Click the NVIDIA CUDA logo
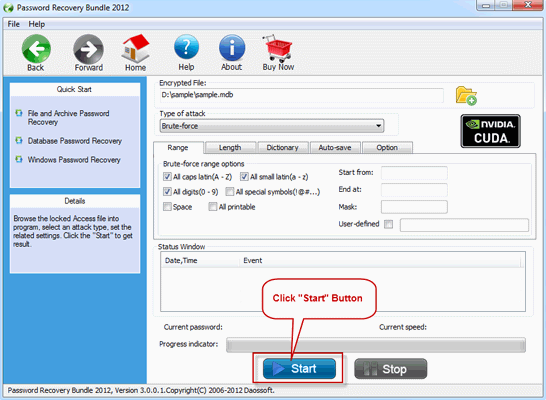The height and width of the screenshot is (400, 546). pyautogui.click(x=490, y=131)
